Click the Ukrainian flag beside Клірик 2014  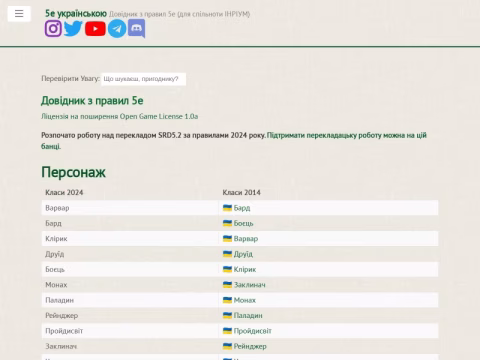227,269
